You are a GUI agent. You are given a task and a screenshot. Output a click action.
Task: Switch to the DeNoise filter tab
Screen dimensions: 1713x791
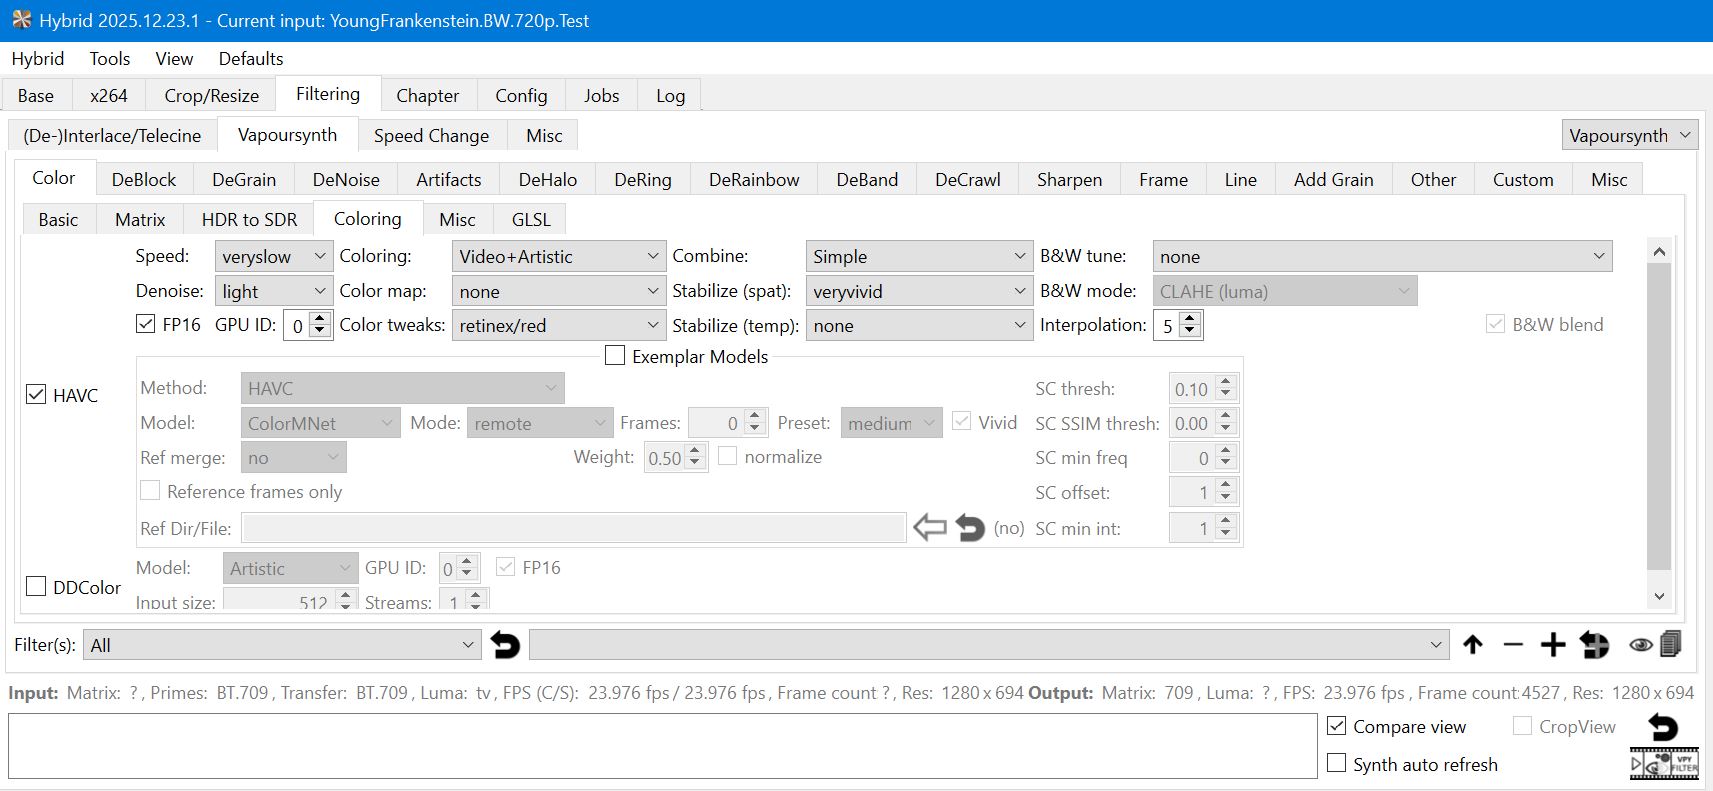[x=346, y=180]
